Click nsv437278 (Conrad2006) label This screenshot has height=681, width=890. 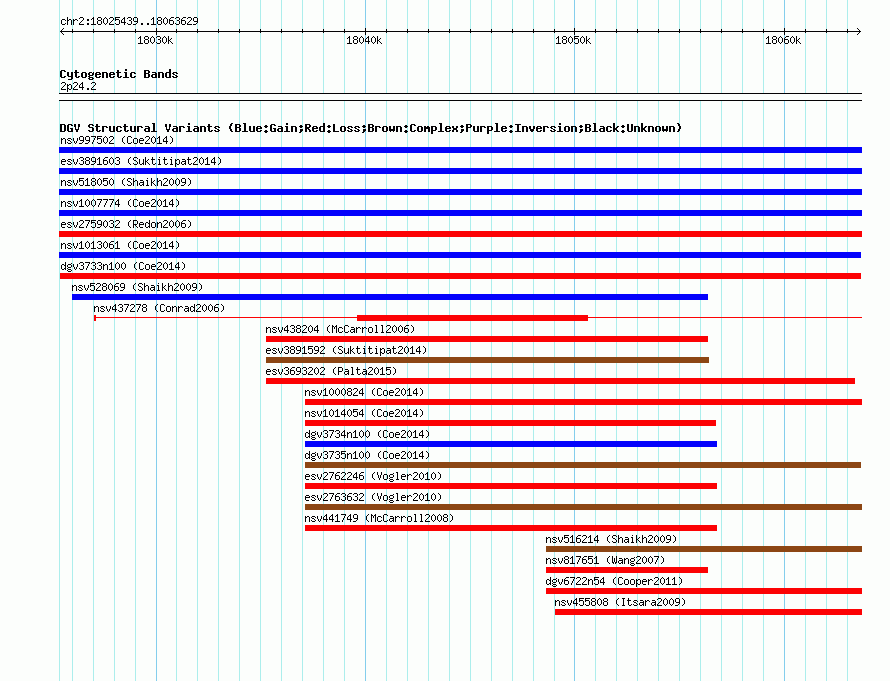(159, 308)
